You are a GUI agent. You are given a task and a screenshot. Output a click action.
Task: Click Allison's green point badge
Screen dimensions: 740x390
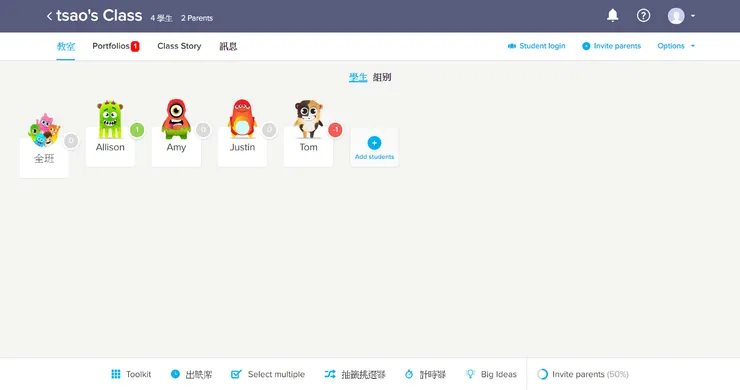pos(137,129)
